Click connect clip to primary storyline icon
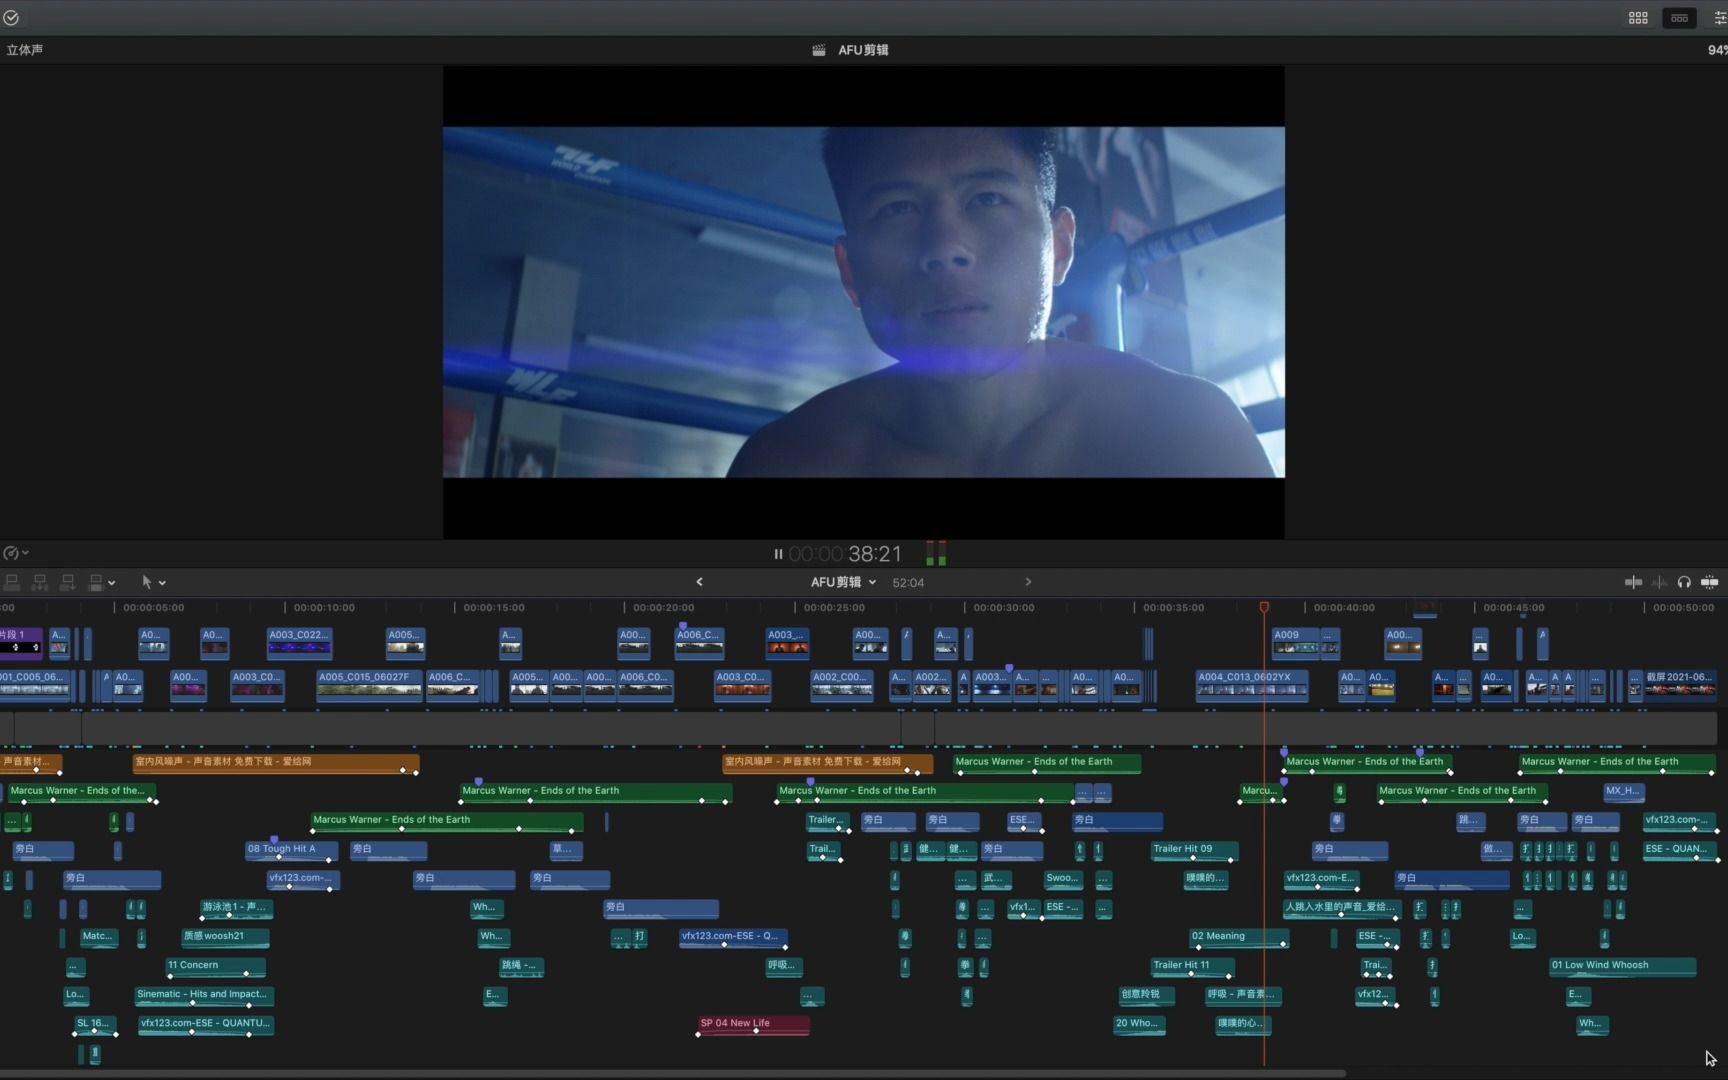Image resolution: width=1728 pixels, height=1080 pixels. tap(13, 582)
